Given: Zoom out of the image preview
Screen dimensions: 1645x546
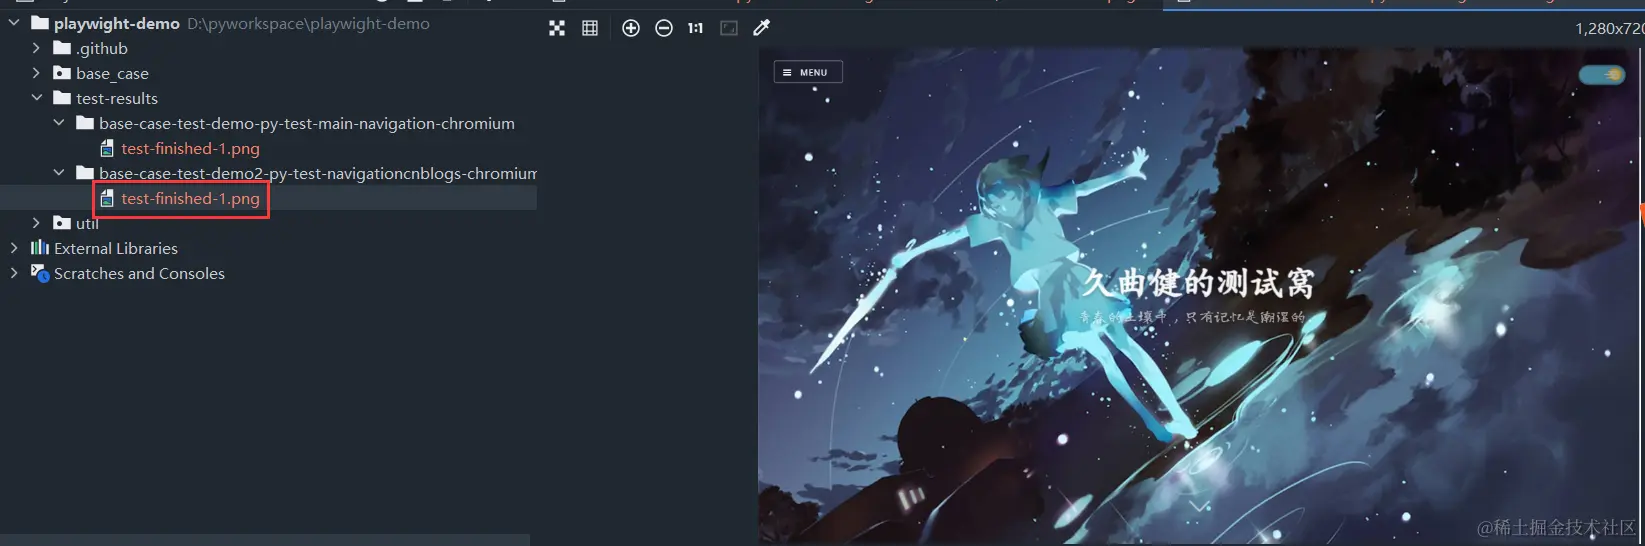Looking at the screenshot, I should [x=664, y=28].
